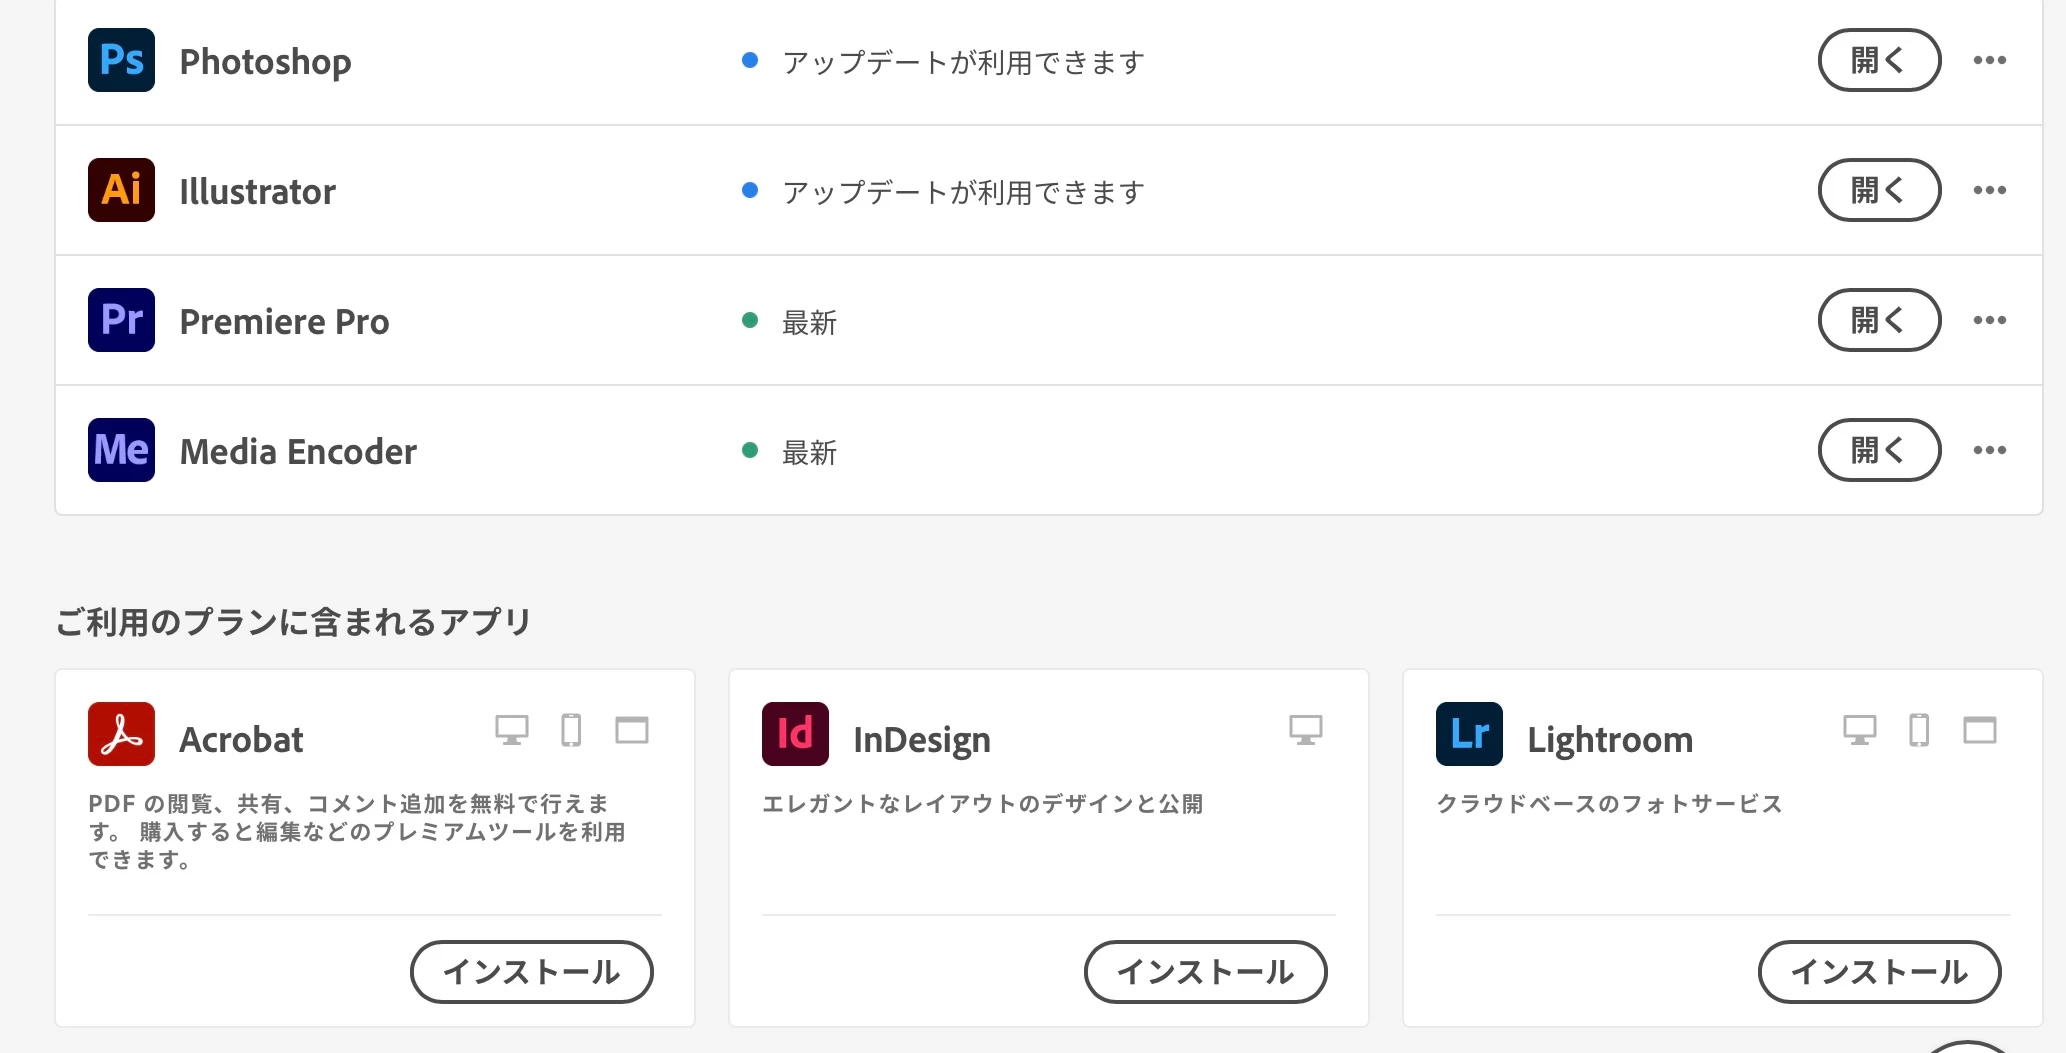Click the mobile platform icon on Acrobat card

pos(571,730)
